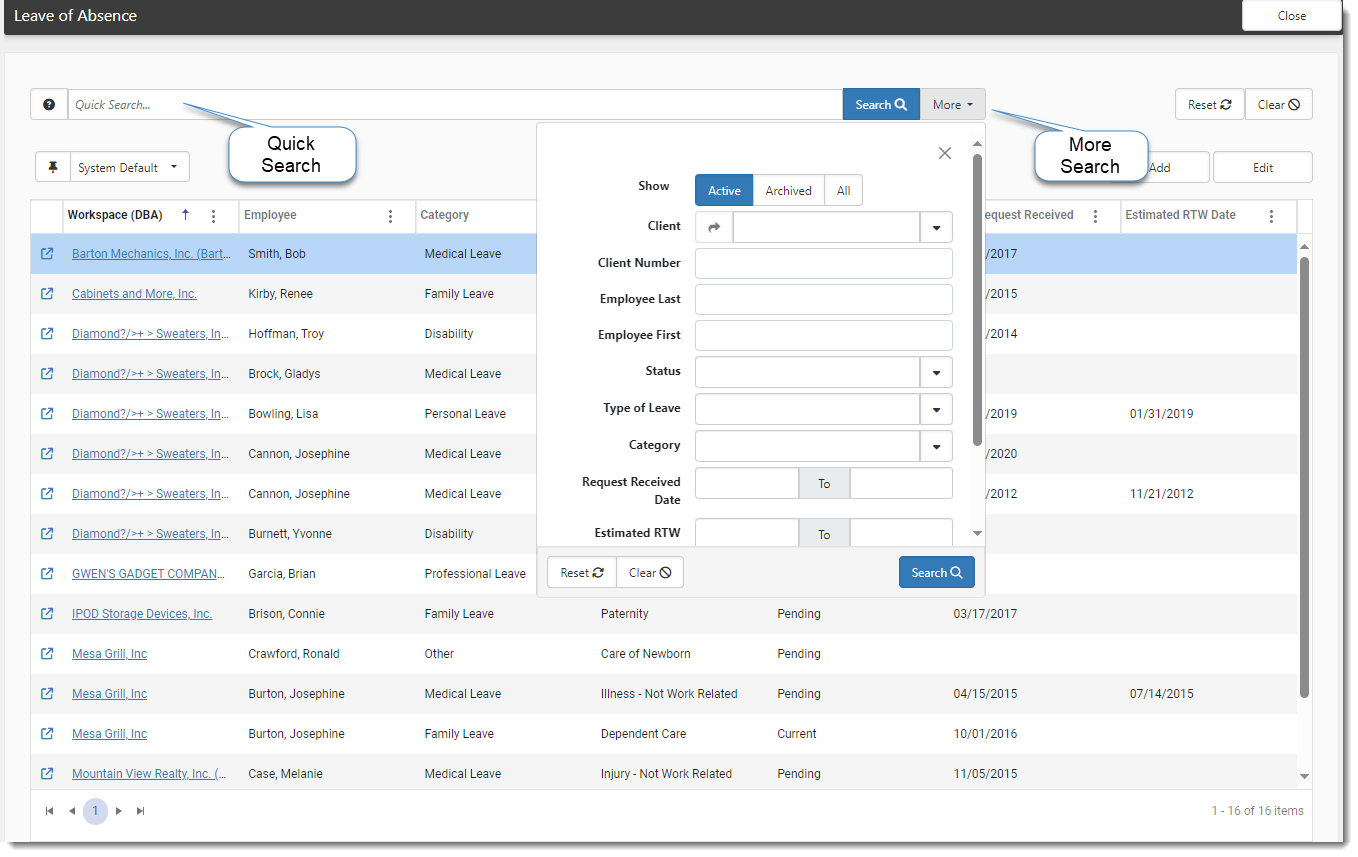Click top-right Clear button
Image resolution: width=1358 pixels, height=857 pixels.
(1278, 105)
